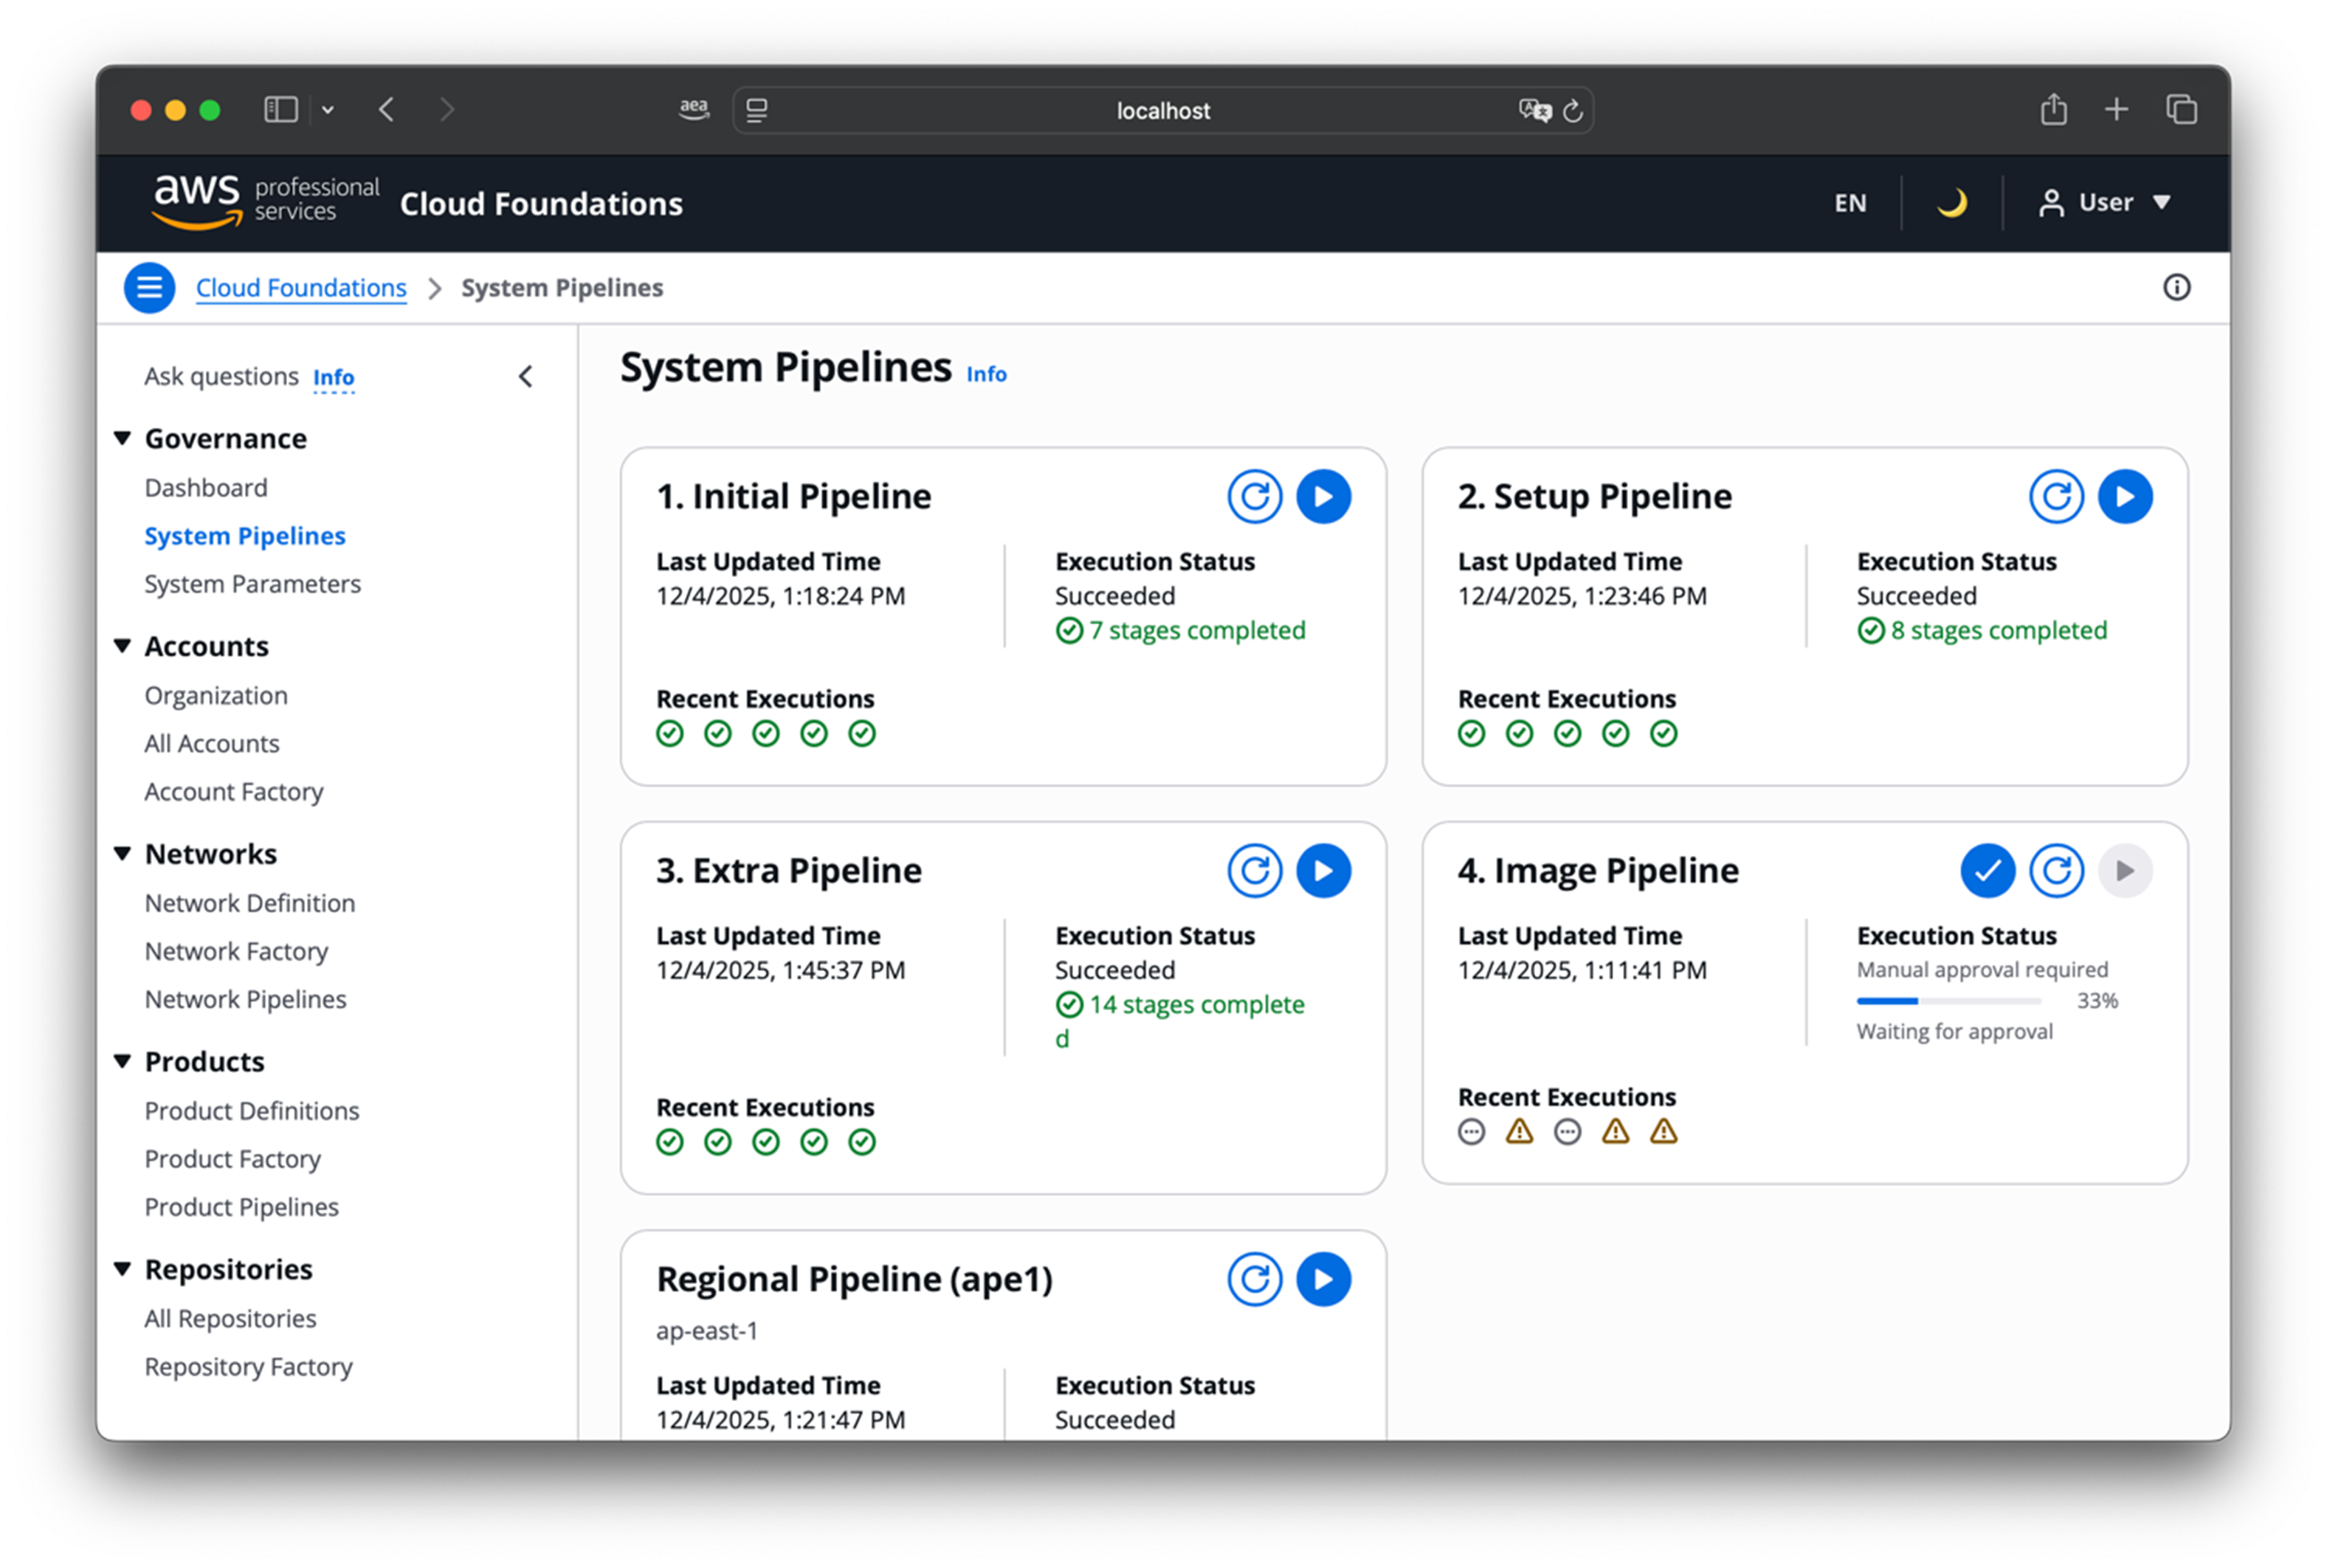Viewport: 2327px width, 1568px height.
Task: Click the last warning icon in Image Pipeline executions
Action: coord(1663,1131)
